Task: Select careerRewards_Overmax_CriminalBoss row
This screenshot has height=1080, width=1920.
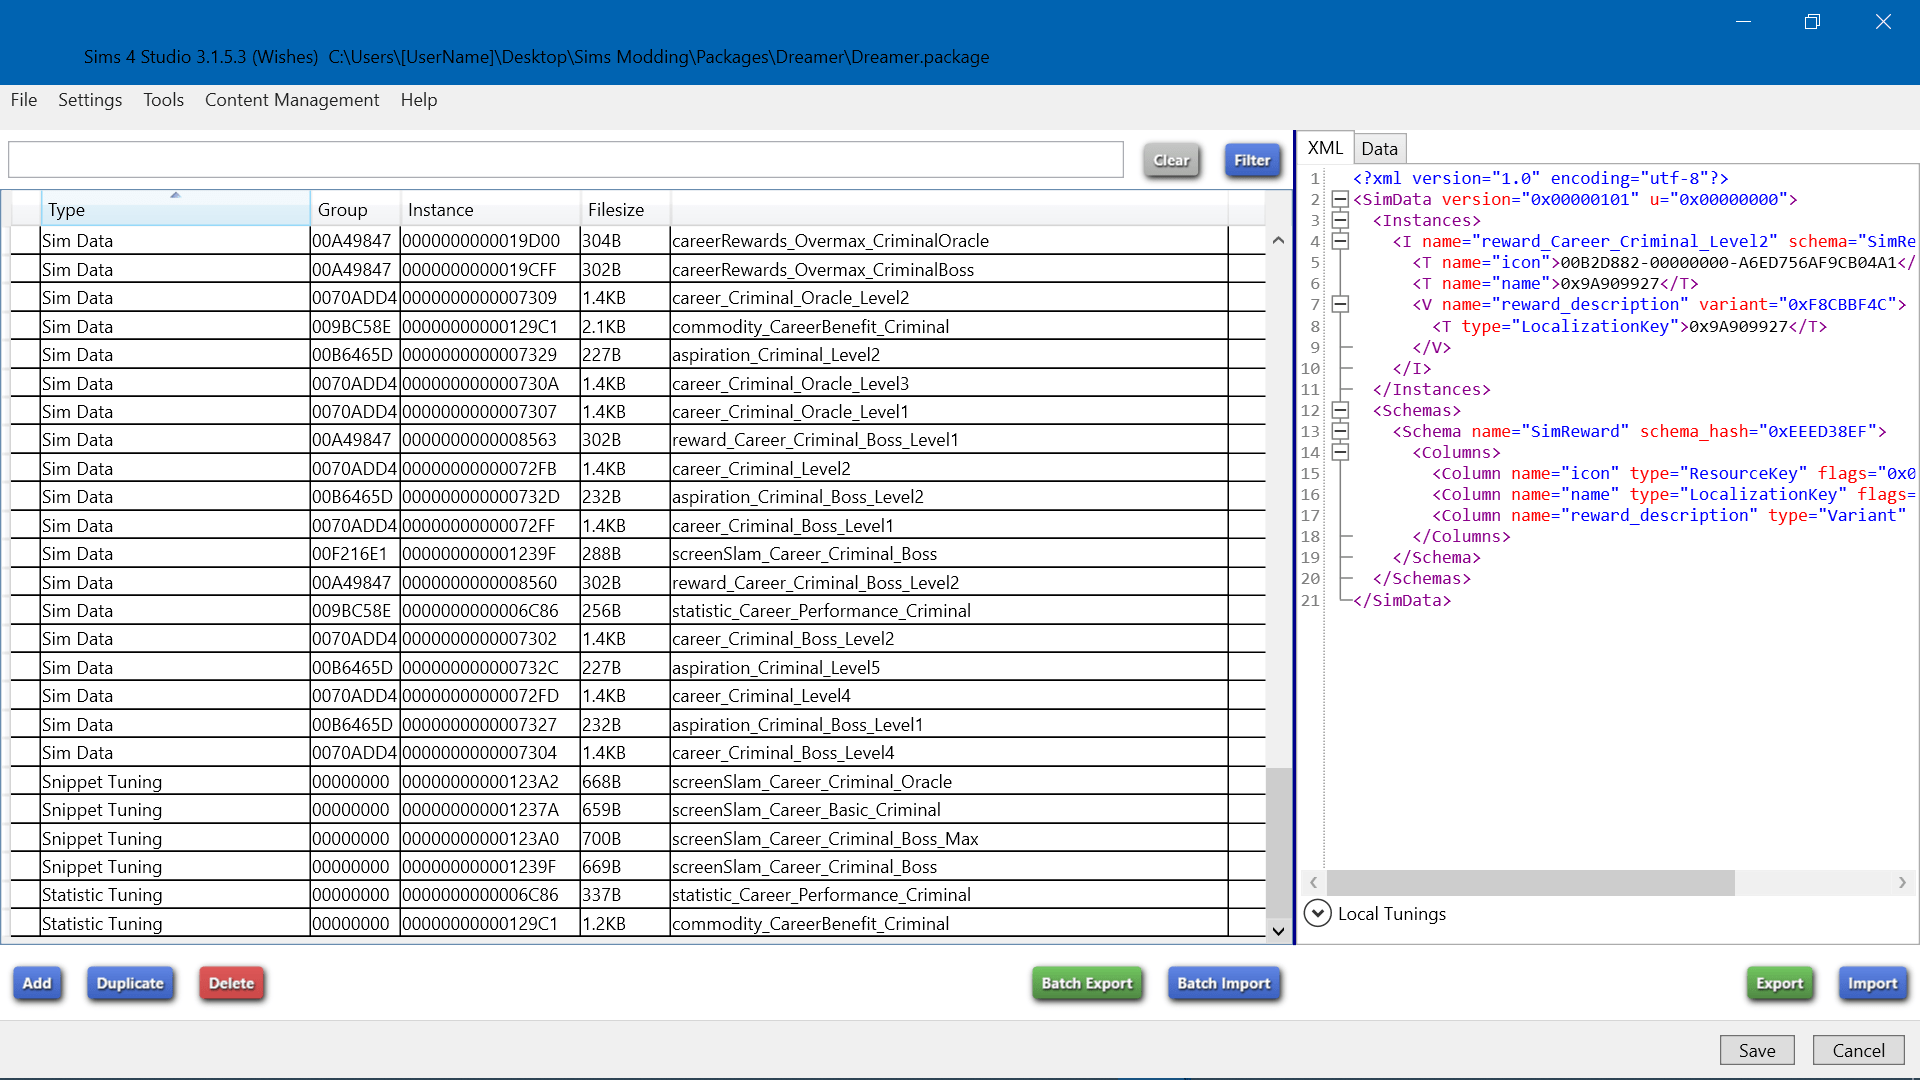Action: 638,269
